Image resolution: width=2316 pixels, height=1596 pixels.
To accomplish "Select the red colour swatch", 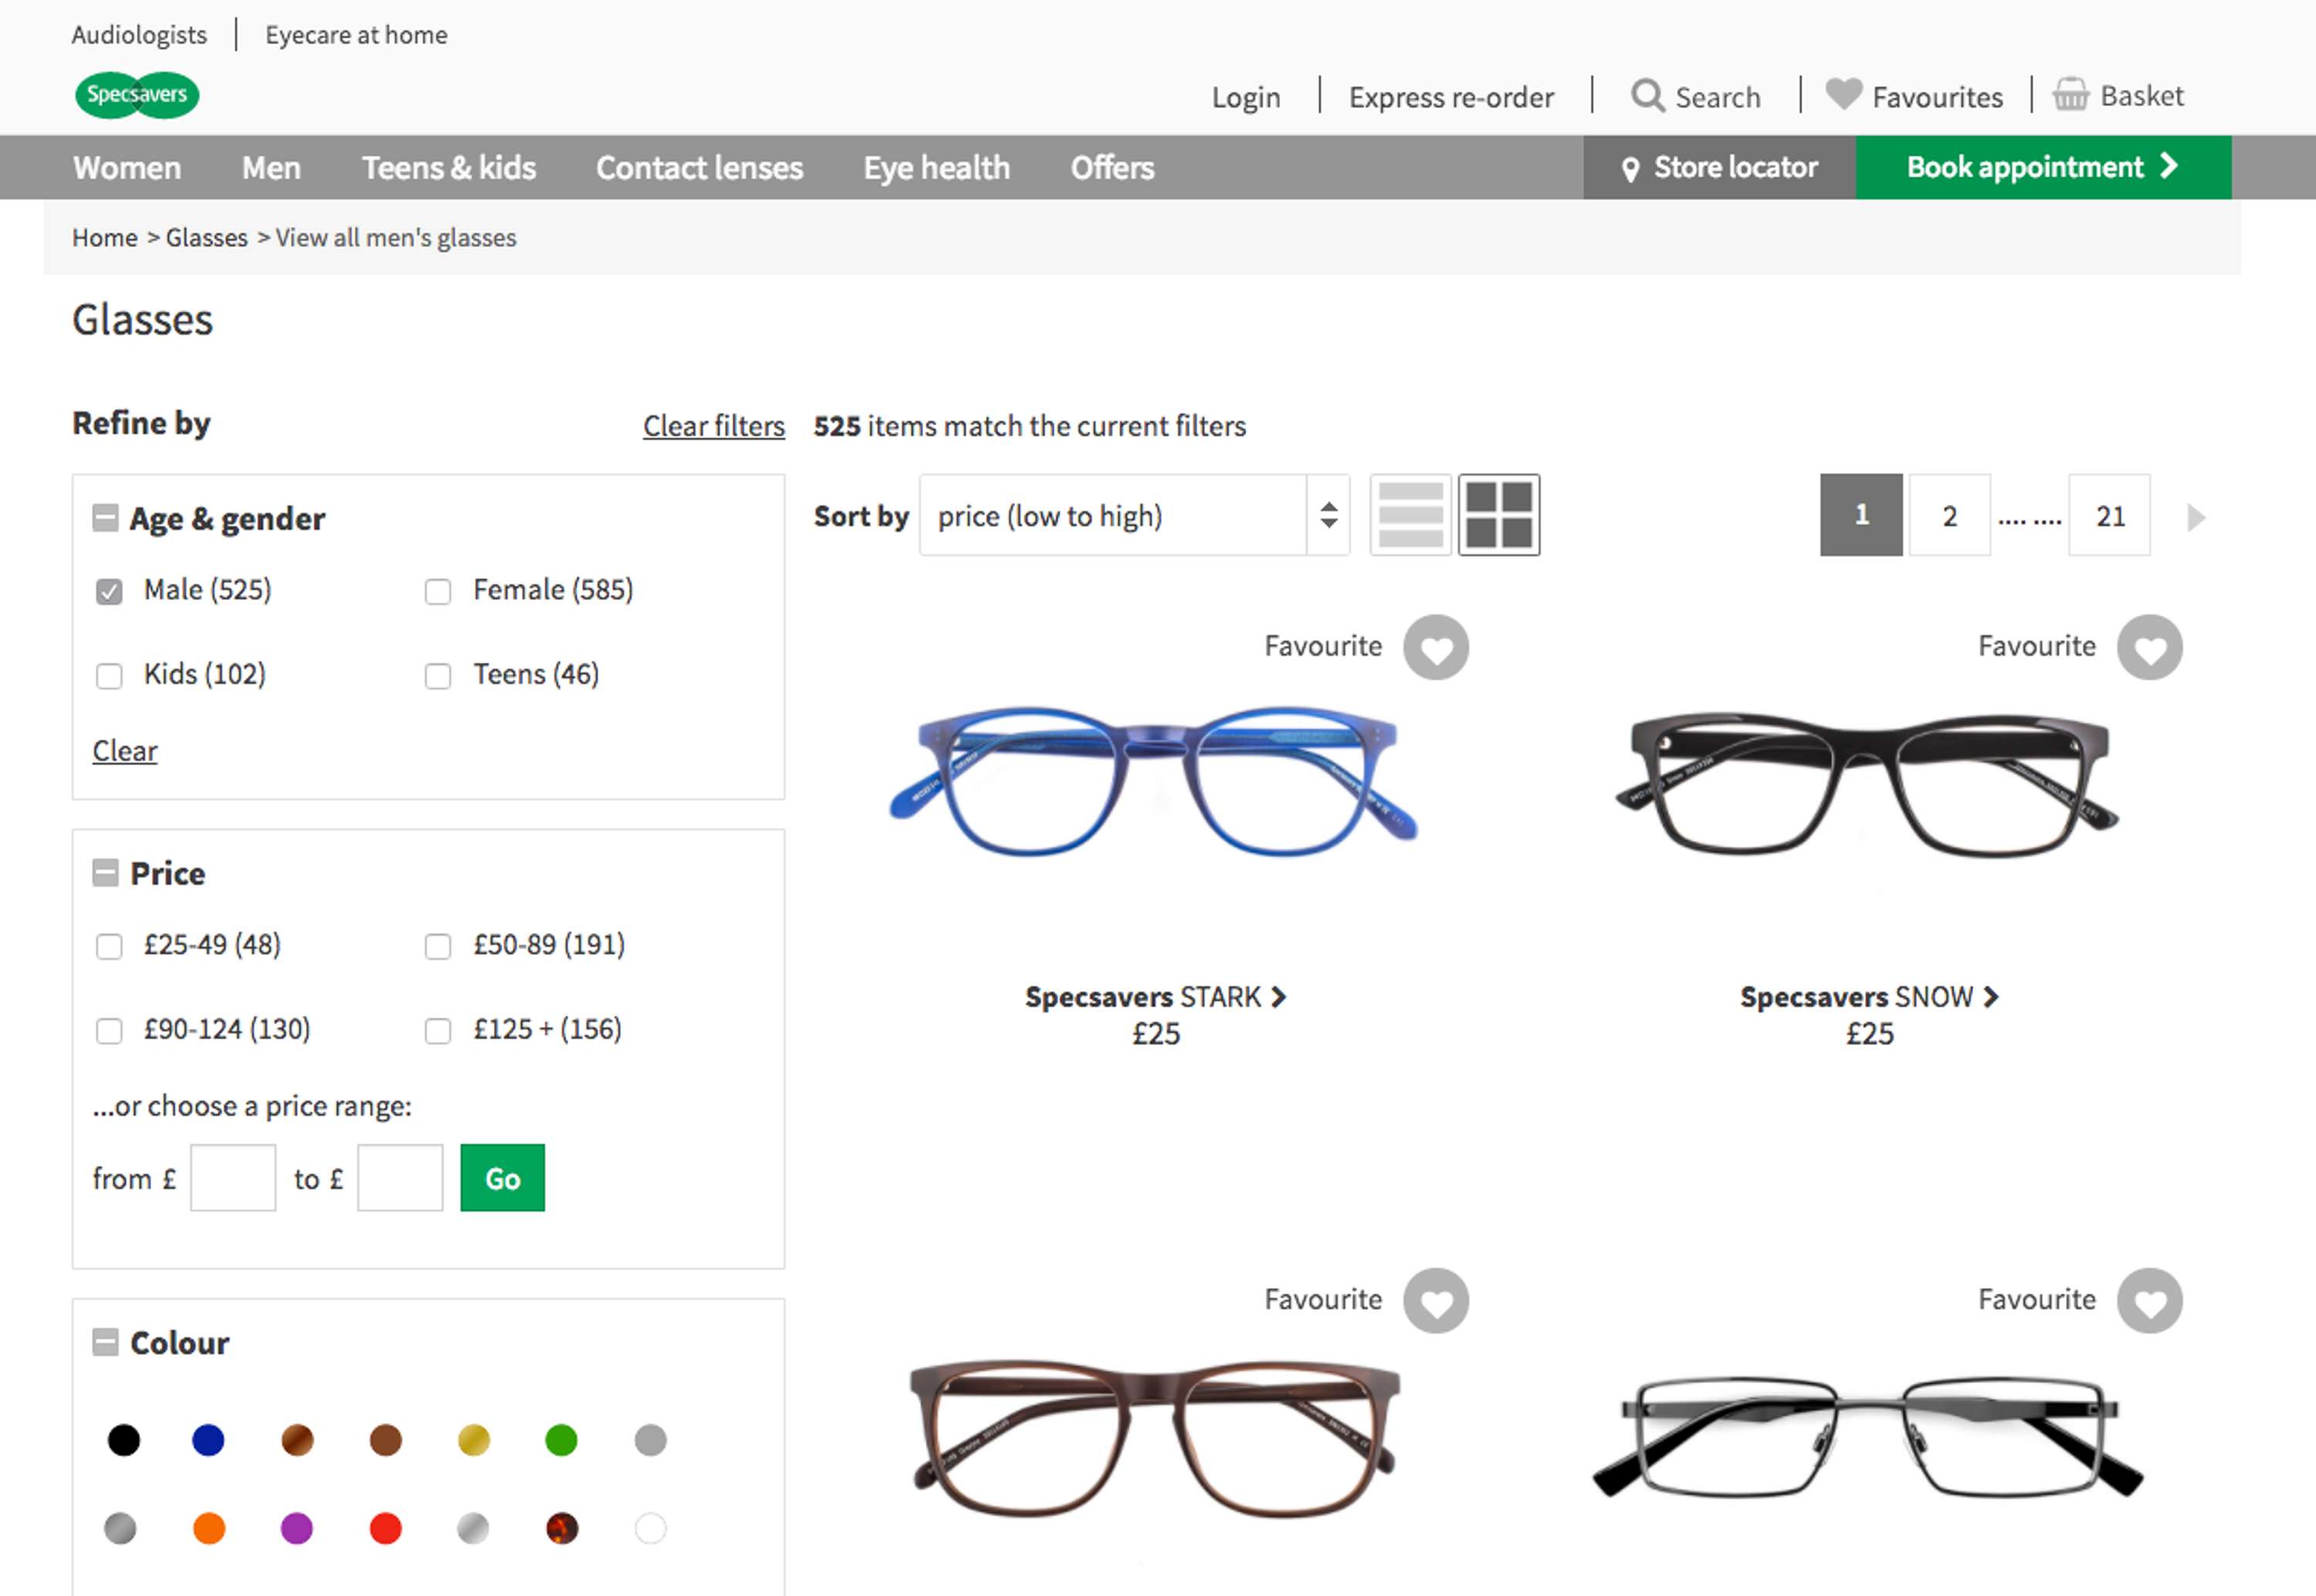I will 385,1528.
